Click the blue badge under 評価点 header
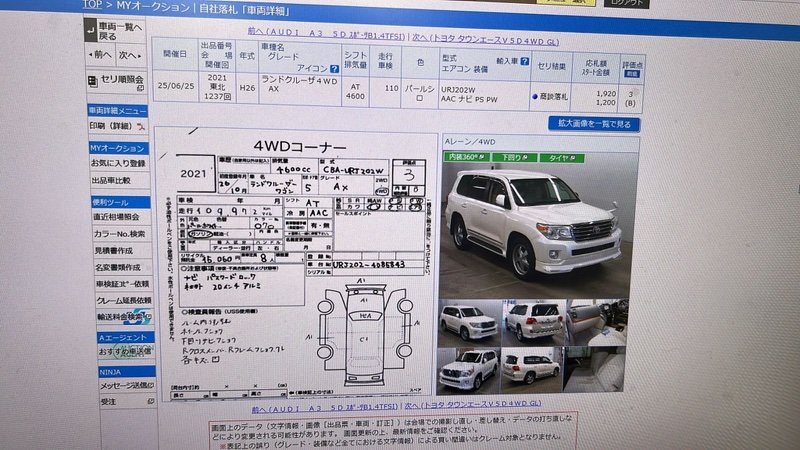 tap(632, 74)
